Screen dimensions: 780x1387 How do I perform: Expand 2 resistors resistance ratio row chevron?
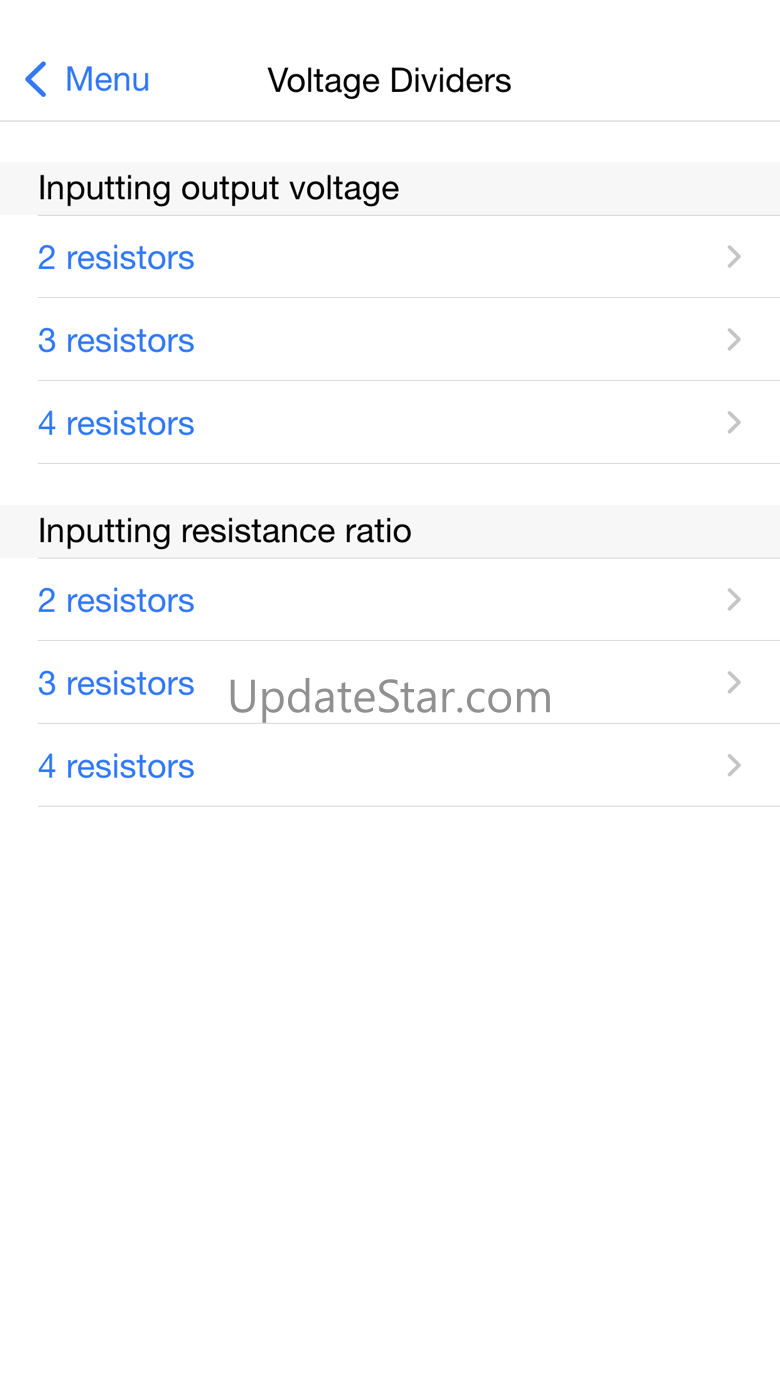coord(734,600)
